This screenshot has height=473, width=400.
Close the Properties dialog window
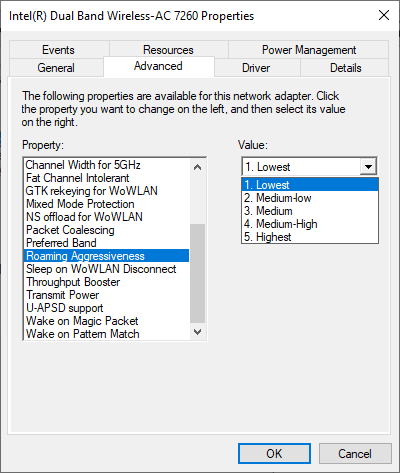pos(384,15)
